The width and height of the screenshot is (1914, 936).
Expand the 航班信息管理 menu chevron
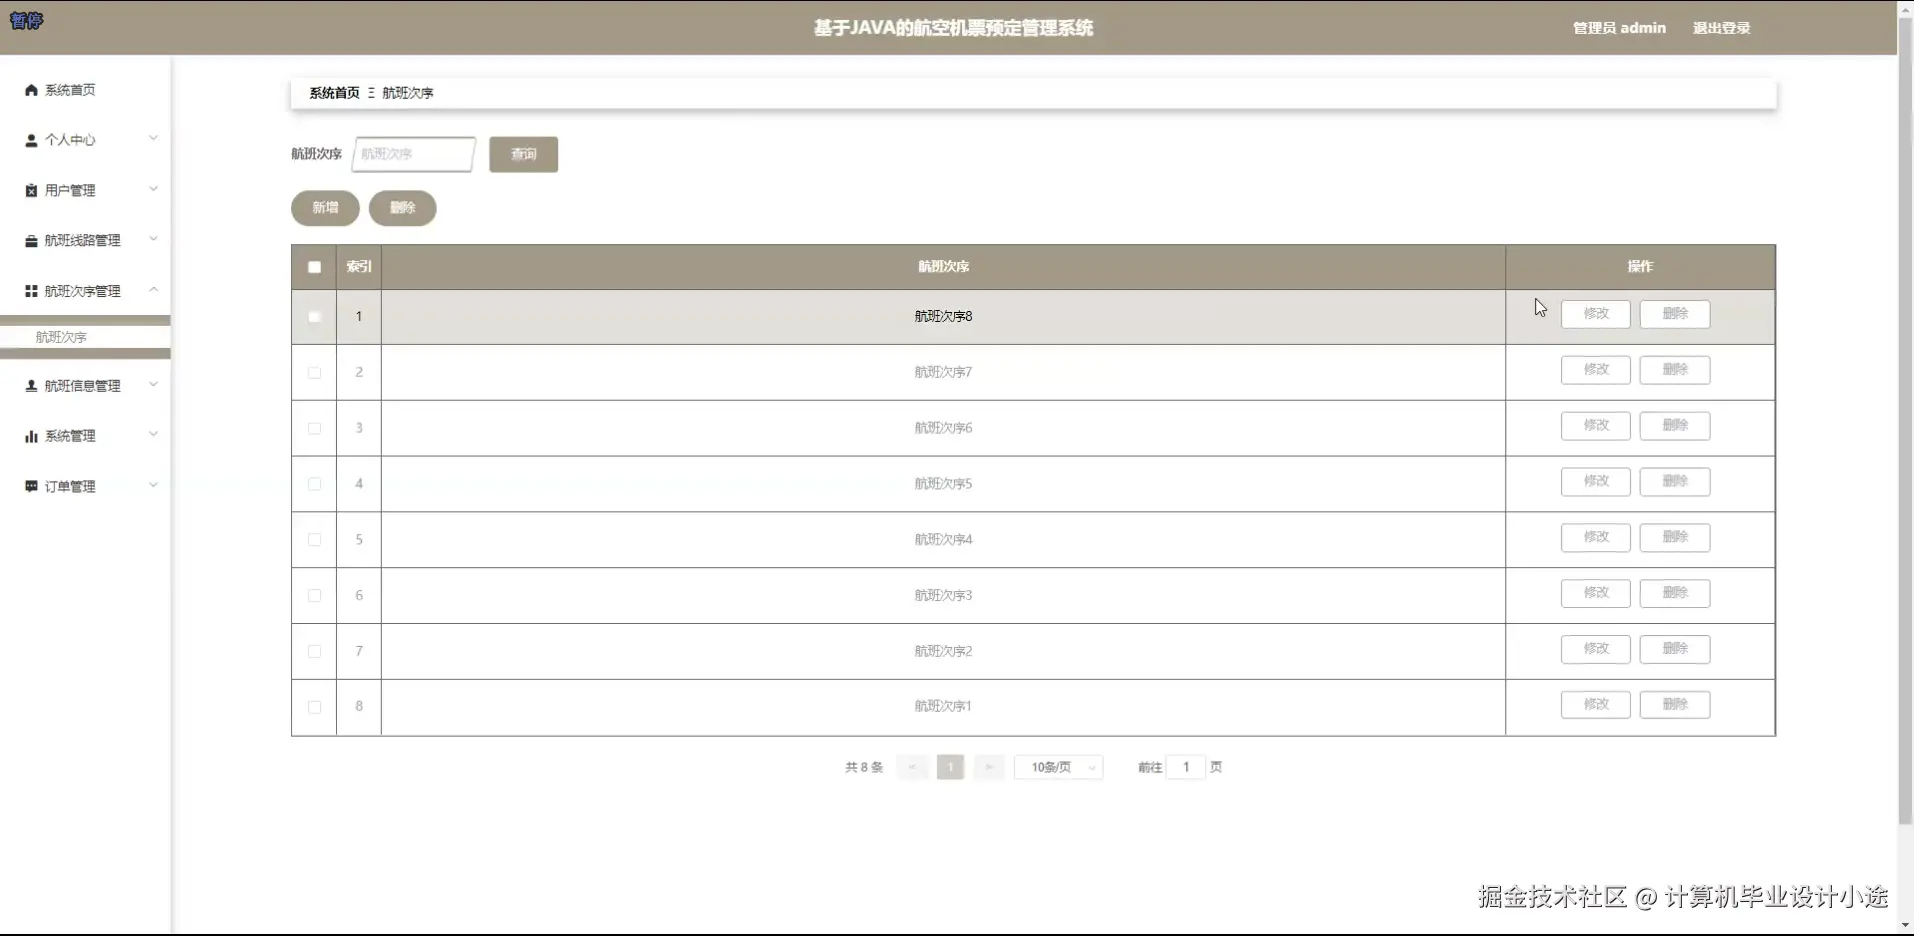[x=153, y=385]
